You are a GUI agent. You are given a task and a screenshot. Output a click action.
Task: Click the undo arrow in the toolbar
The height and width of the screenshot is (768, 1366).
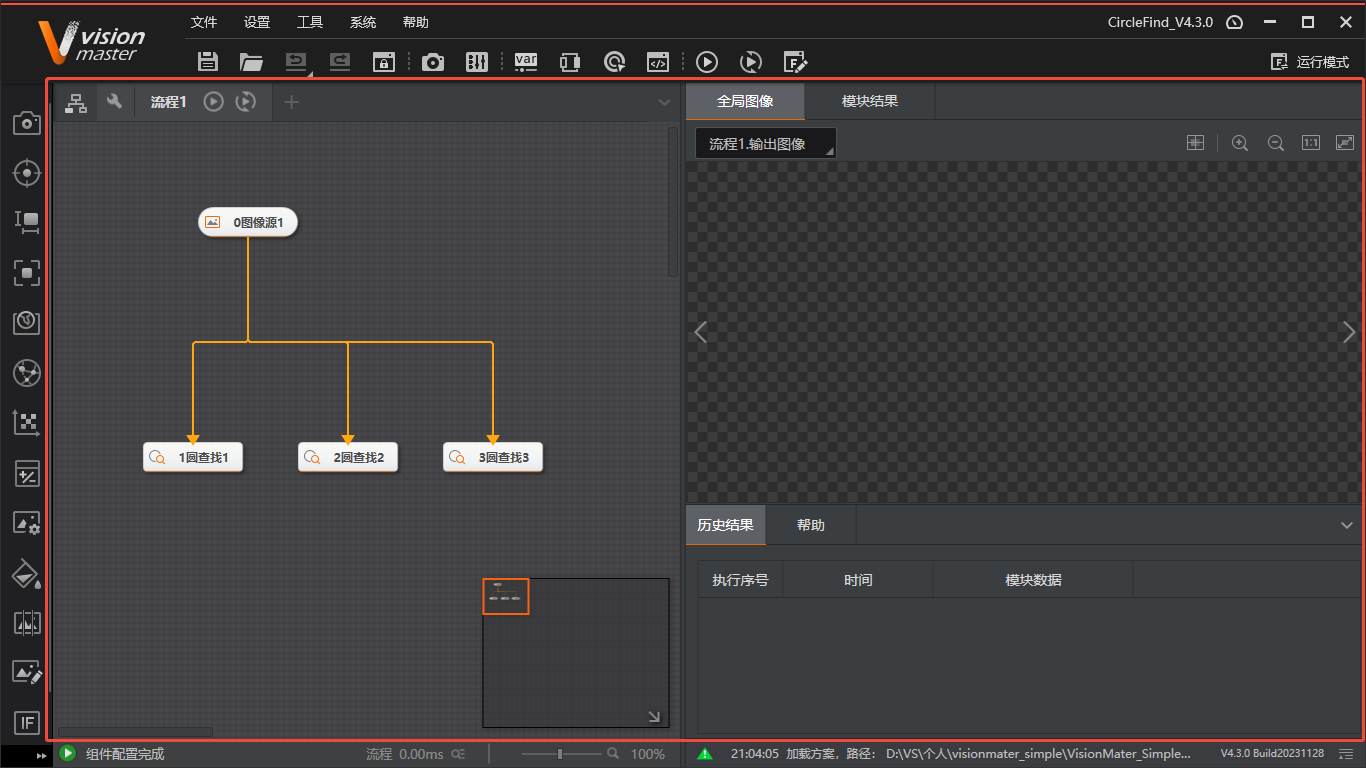pos(297,62)
